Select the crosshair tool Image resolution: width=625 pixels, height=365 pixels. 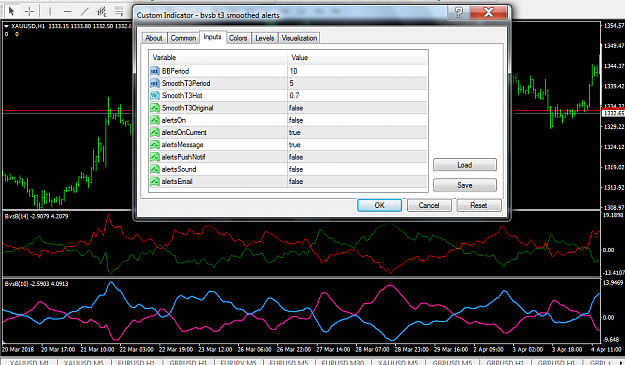click(29, 11)
